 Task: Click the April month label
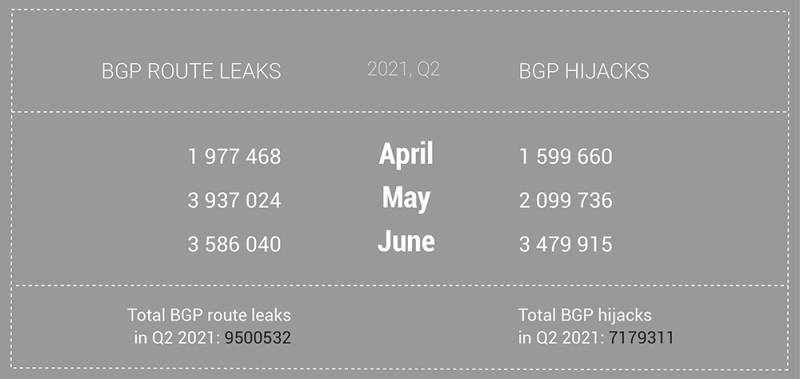click(x=406, y=154)
